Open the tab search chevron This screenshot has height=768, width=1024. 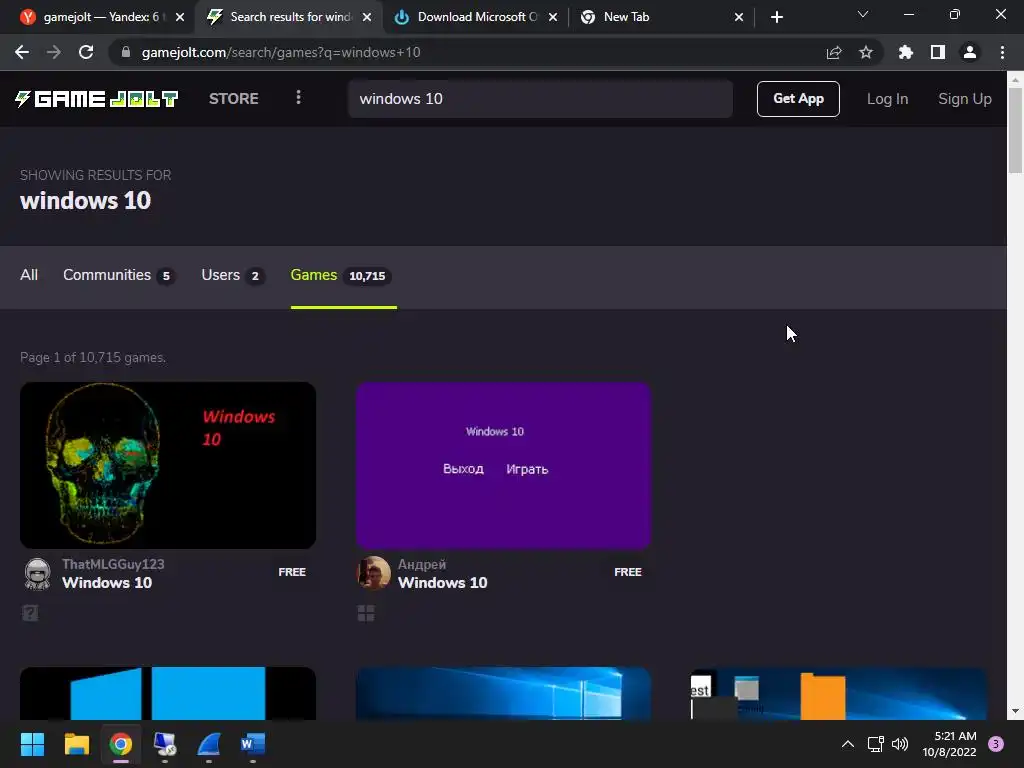[x=863, y=14]
